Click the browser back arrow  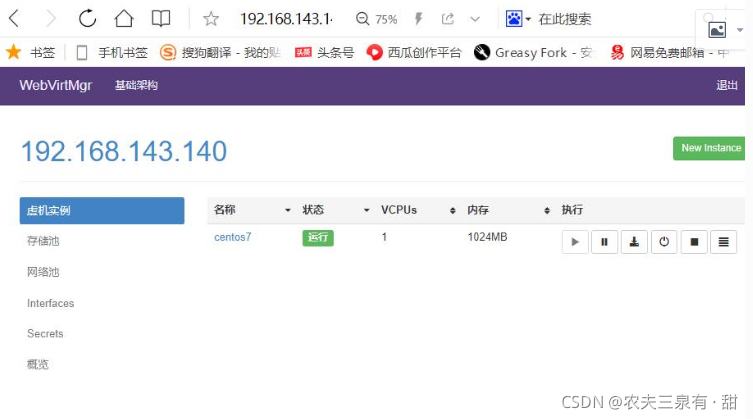click(x=14, y=19)
